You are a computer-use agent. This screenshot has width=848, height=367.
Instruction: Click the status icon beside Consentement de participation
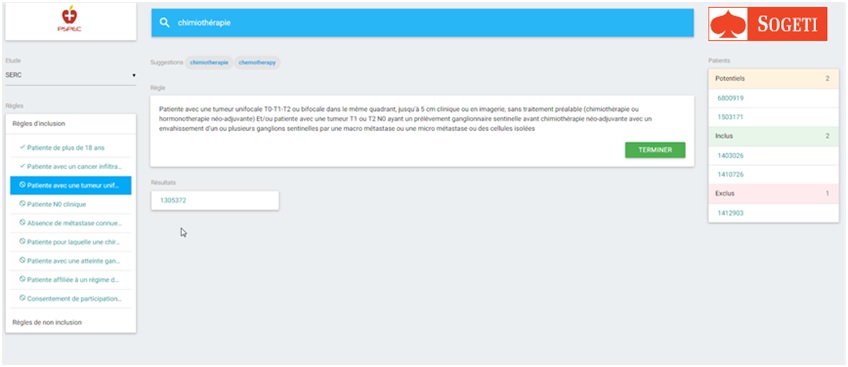pos(22,298)
